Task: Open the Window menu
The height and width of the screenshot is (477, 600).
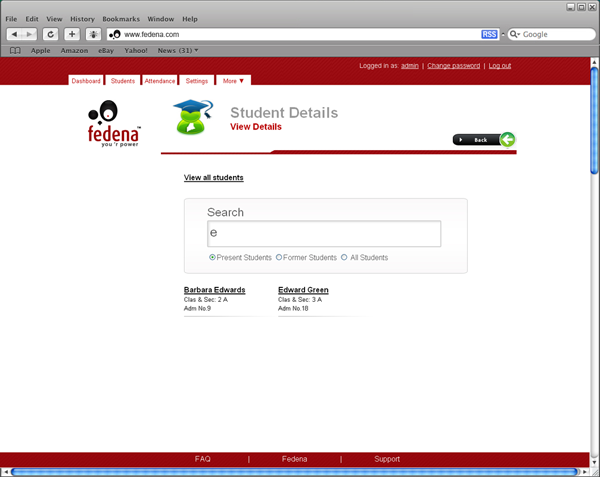Action: pyautogui.click(x=161, y=19)
